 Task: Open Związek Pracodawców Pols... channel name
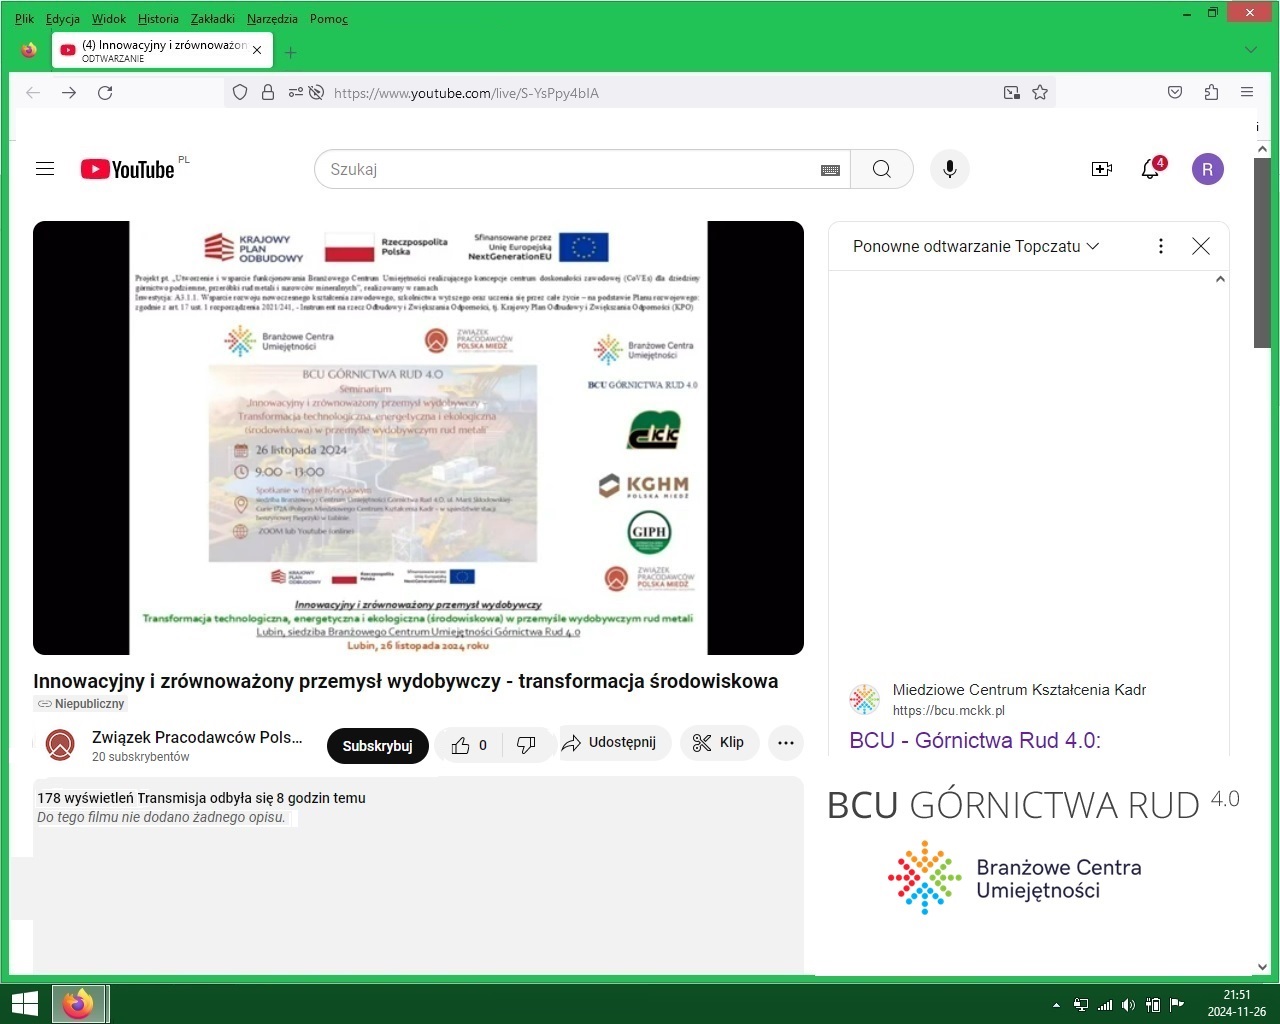pos(197,737)
